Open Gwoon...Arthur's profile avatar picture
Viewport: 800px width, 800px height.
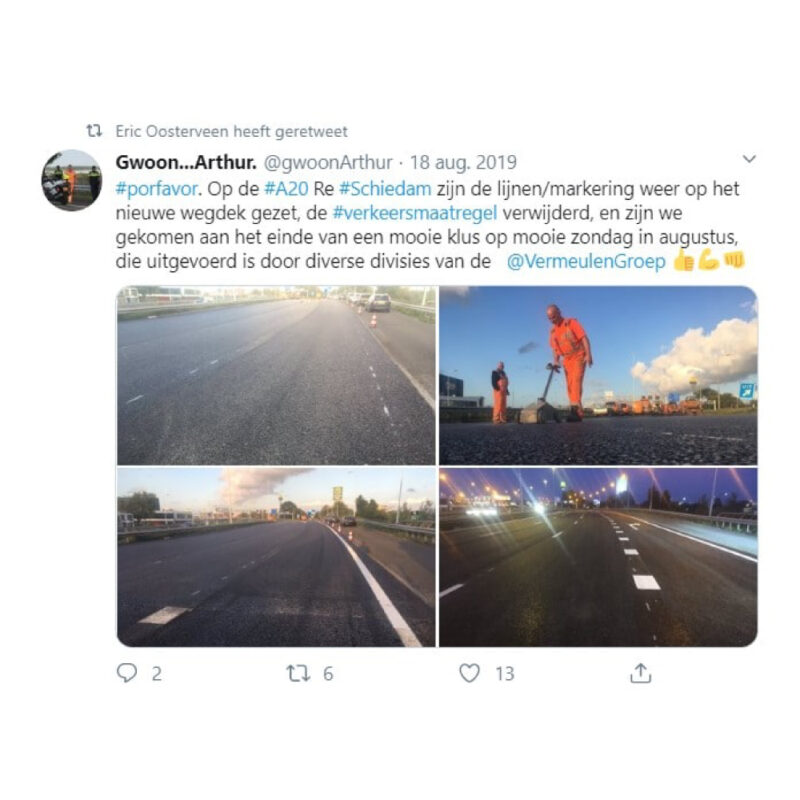click(x=71, y=180)
